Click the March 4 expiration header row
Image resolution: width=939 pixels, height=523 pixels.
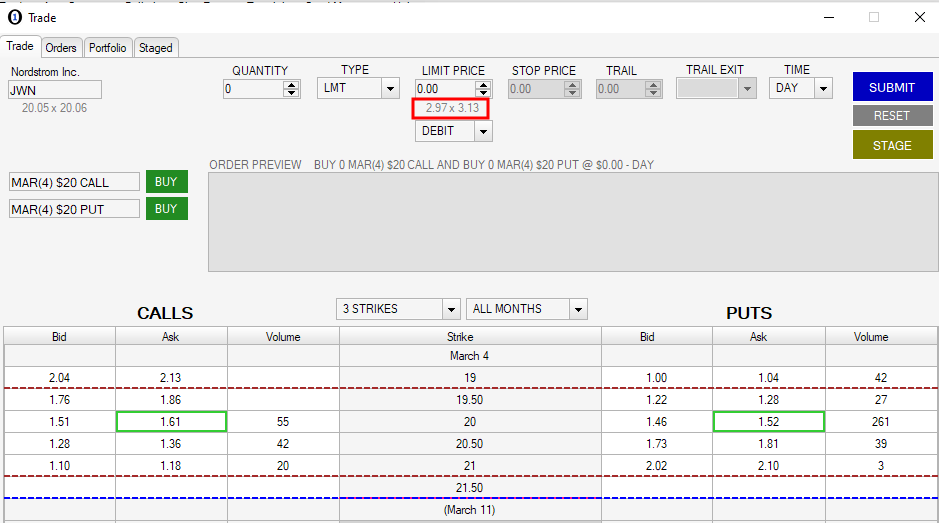[470, 356]
